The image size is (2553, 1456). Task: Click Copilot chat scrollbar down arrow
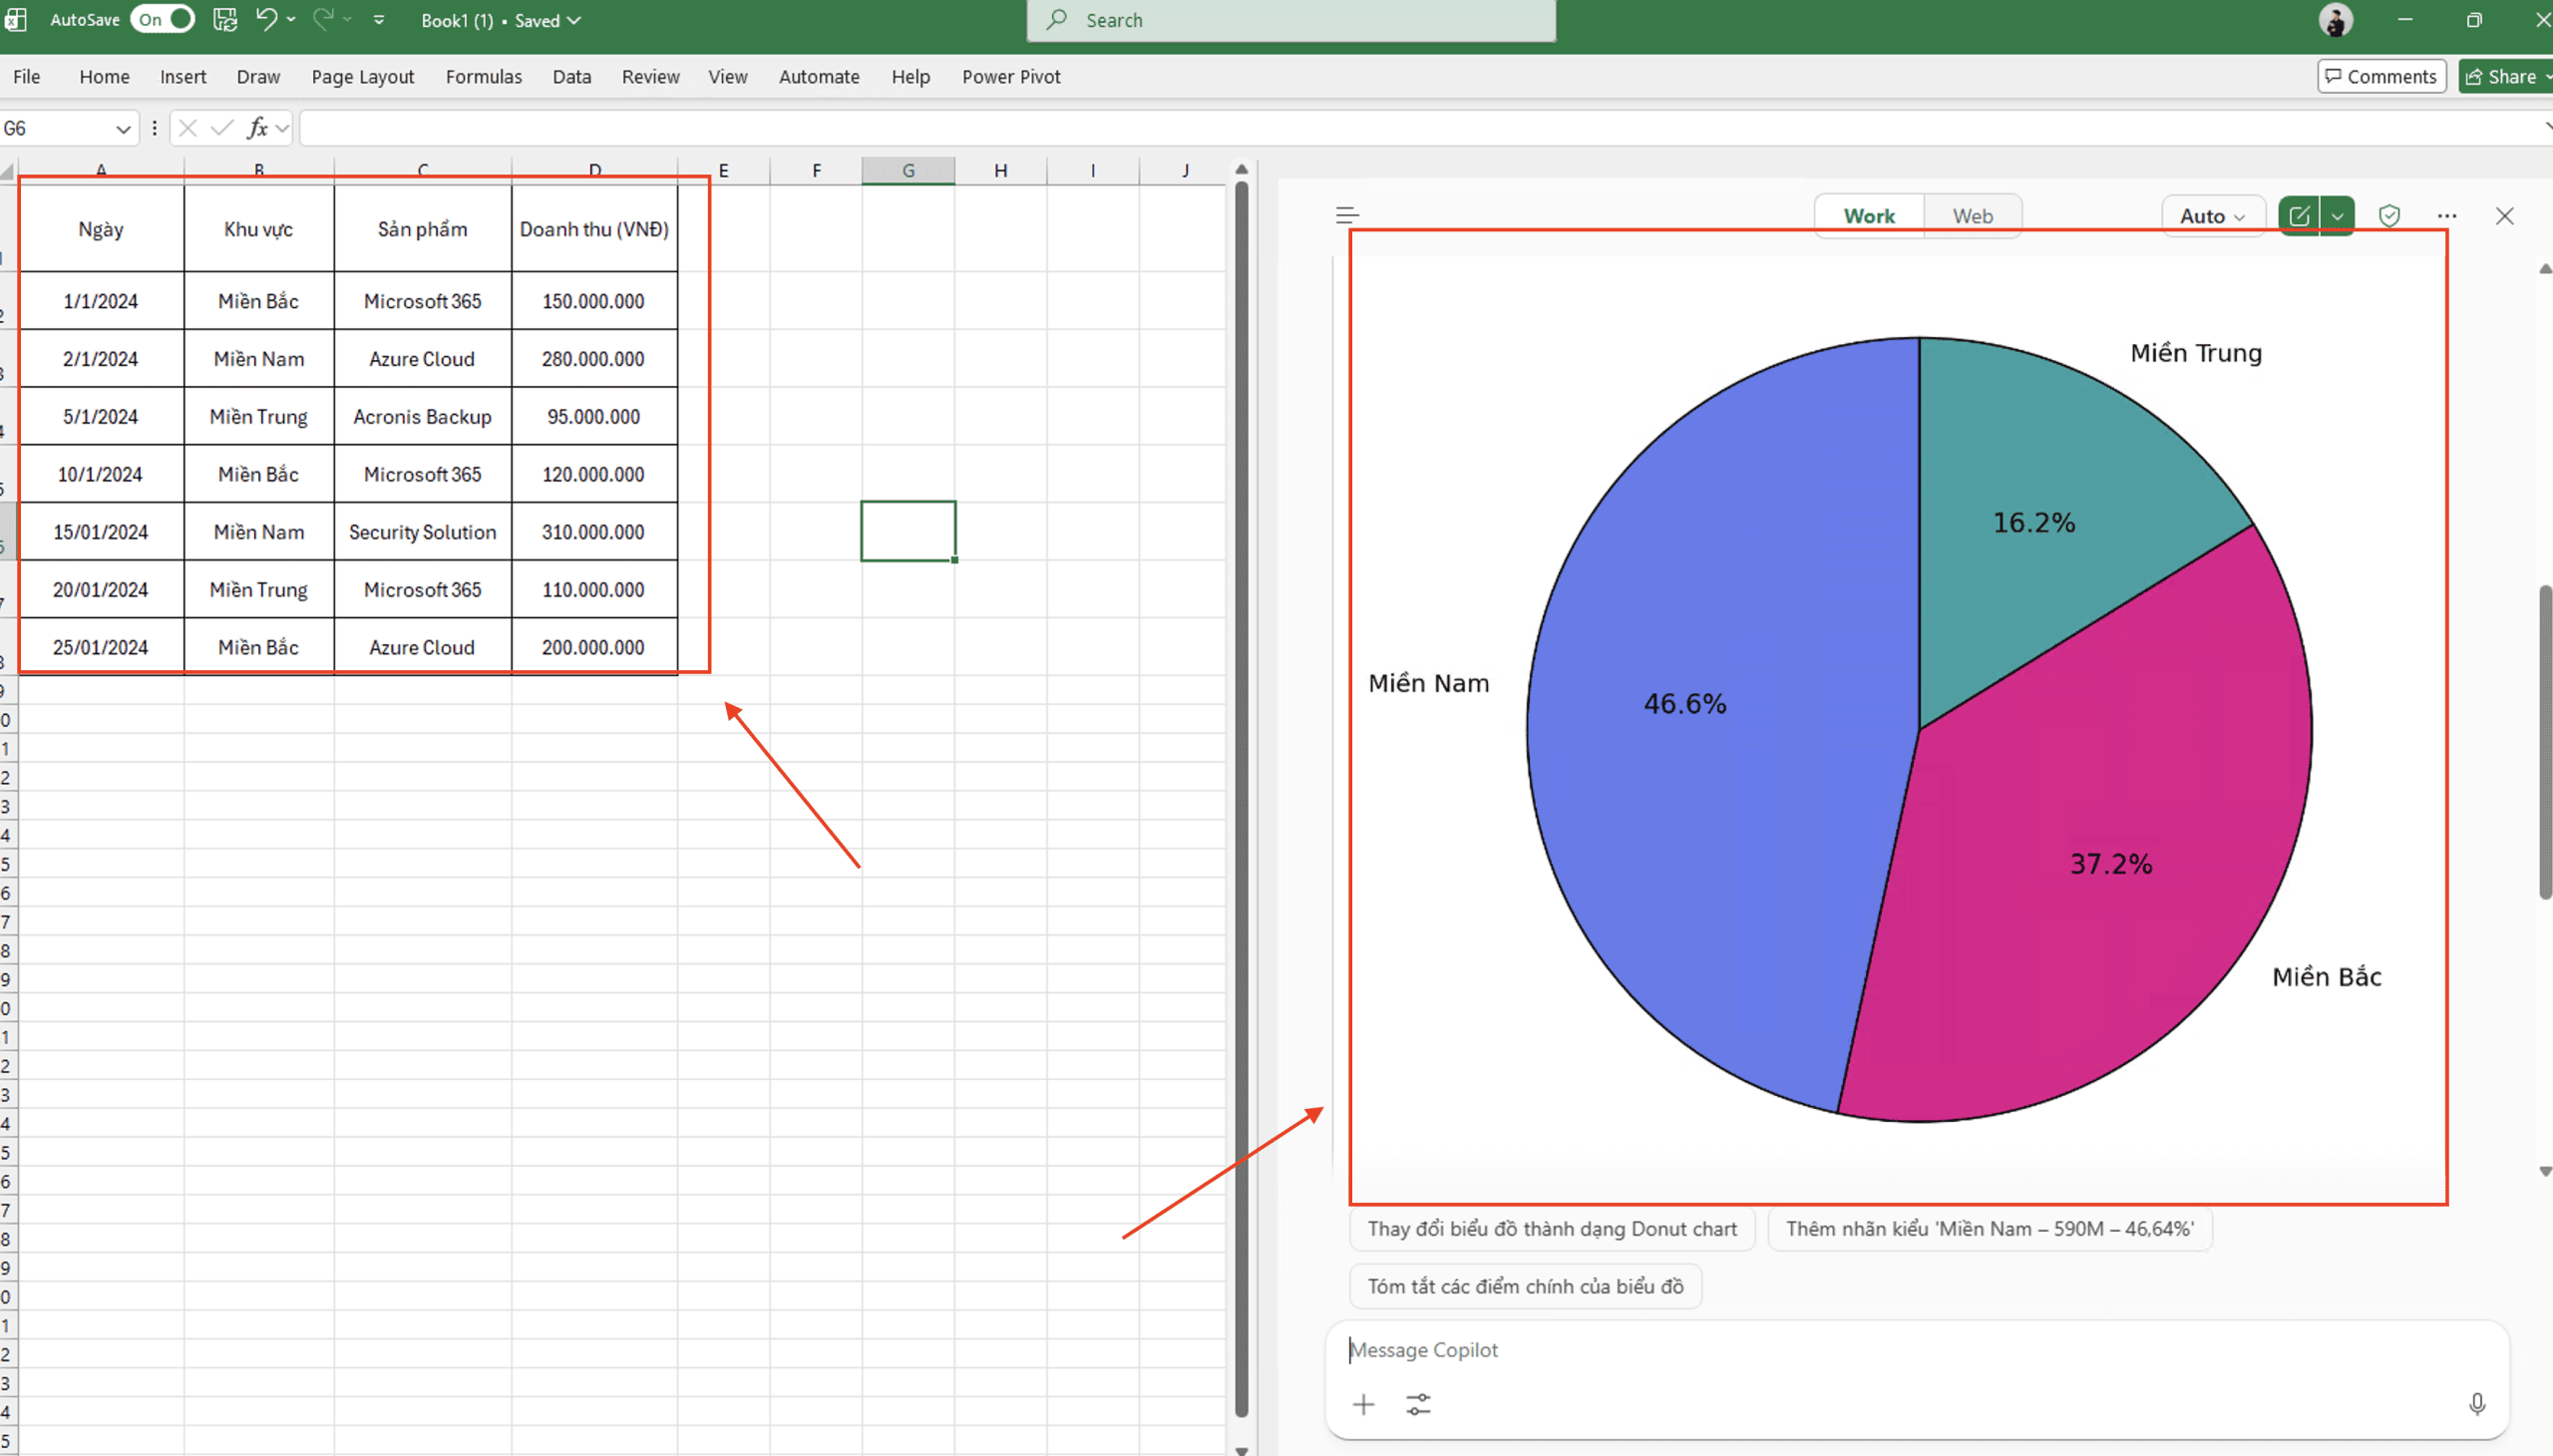coord(2544,1171)
